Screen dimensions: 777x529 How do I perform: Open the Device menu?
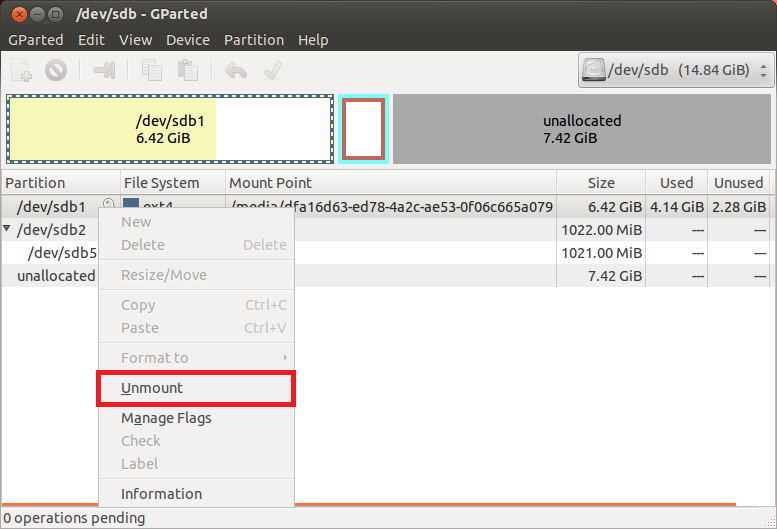(x=188, y=40)
